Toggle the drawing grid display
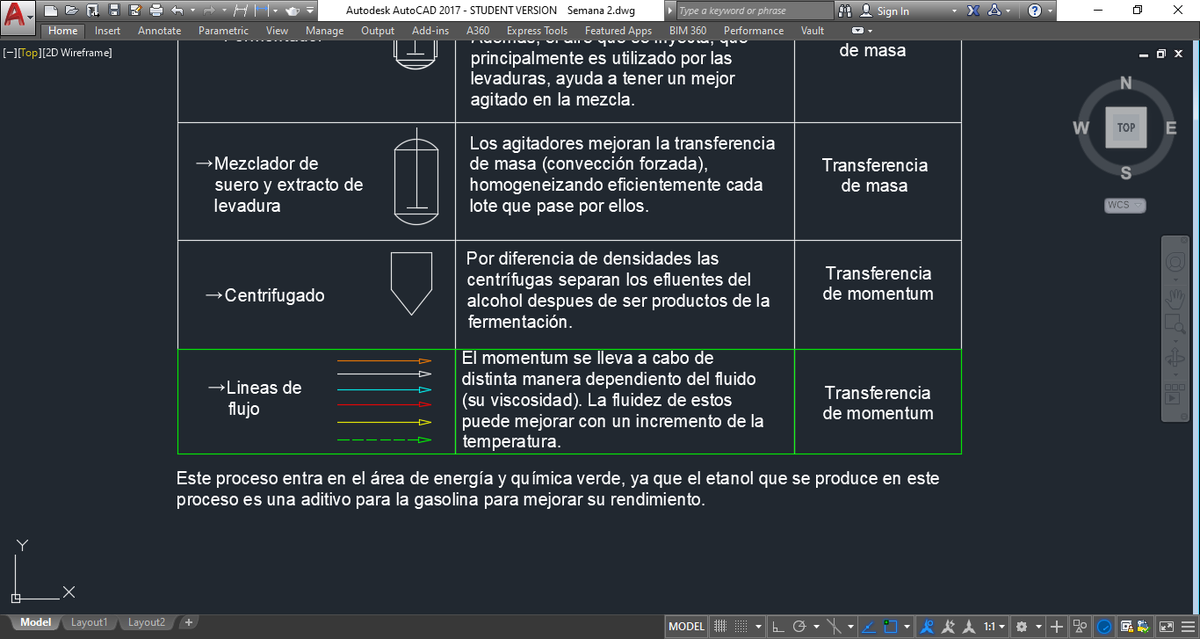Viewport: 1200px width, 639px height. [720, 627]
